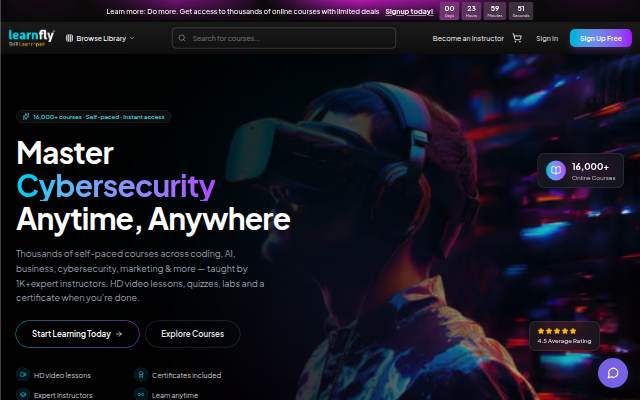Click the countdown Days box
This screenshot has width=640, height=400.
[x=449, y=11]
